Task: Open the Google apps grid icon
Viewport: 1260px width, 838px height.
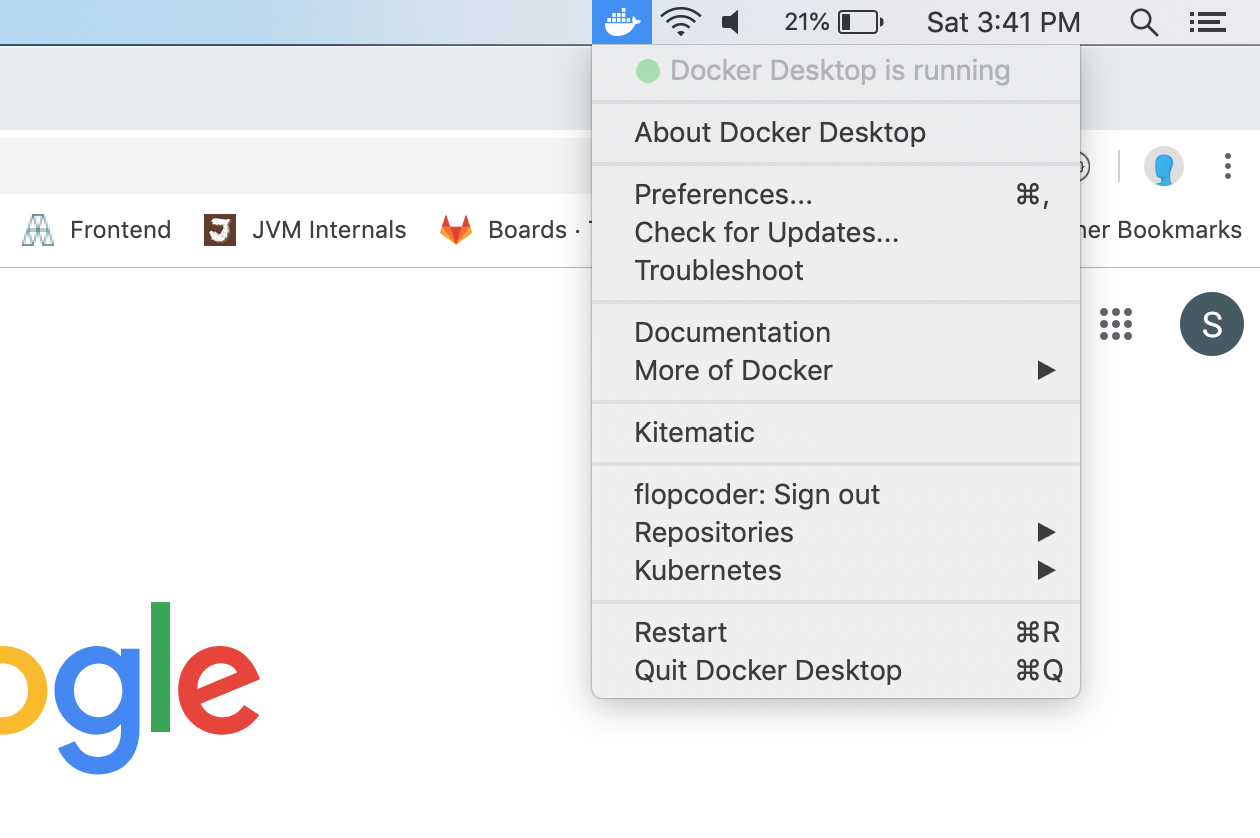Action: (1116, 324)
